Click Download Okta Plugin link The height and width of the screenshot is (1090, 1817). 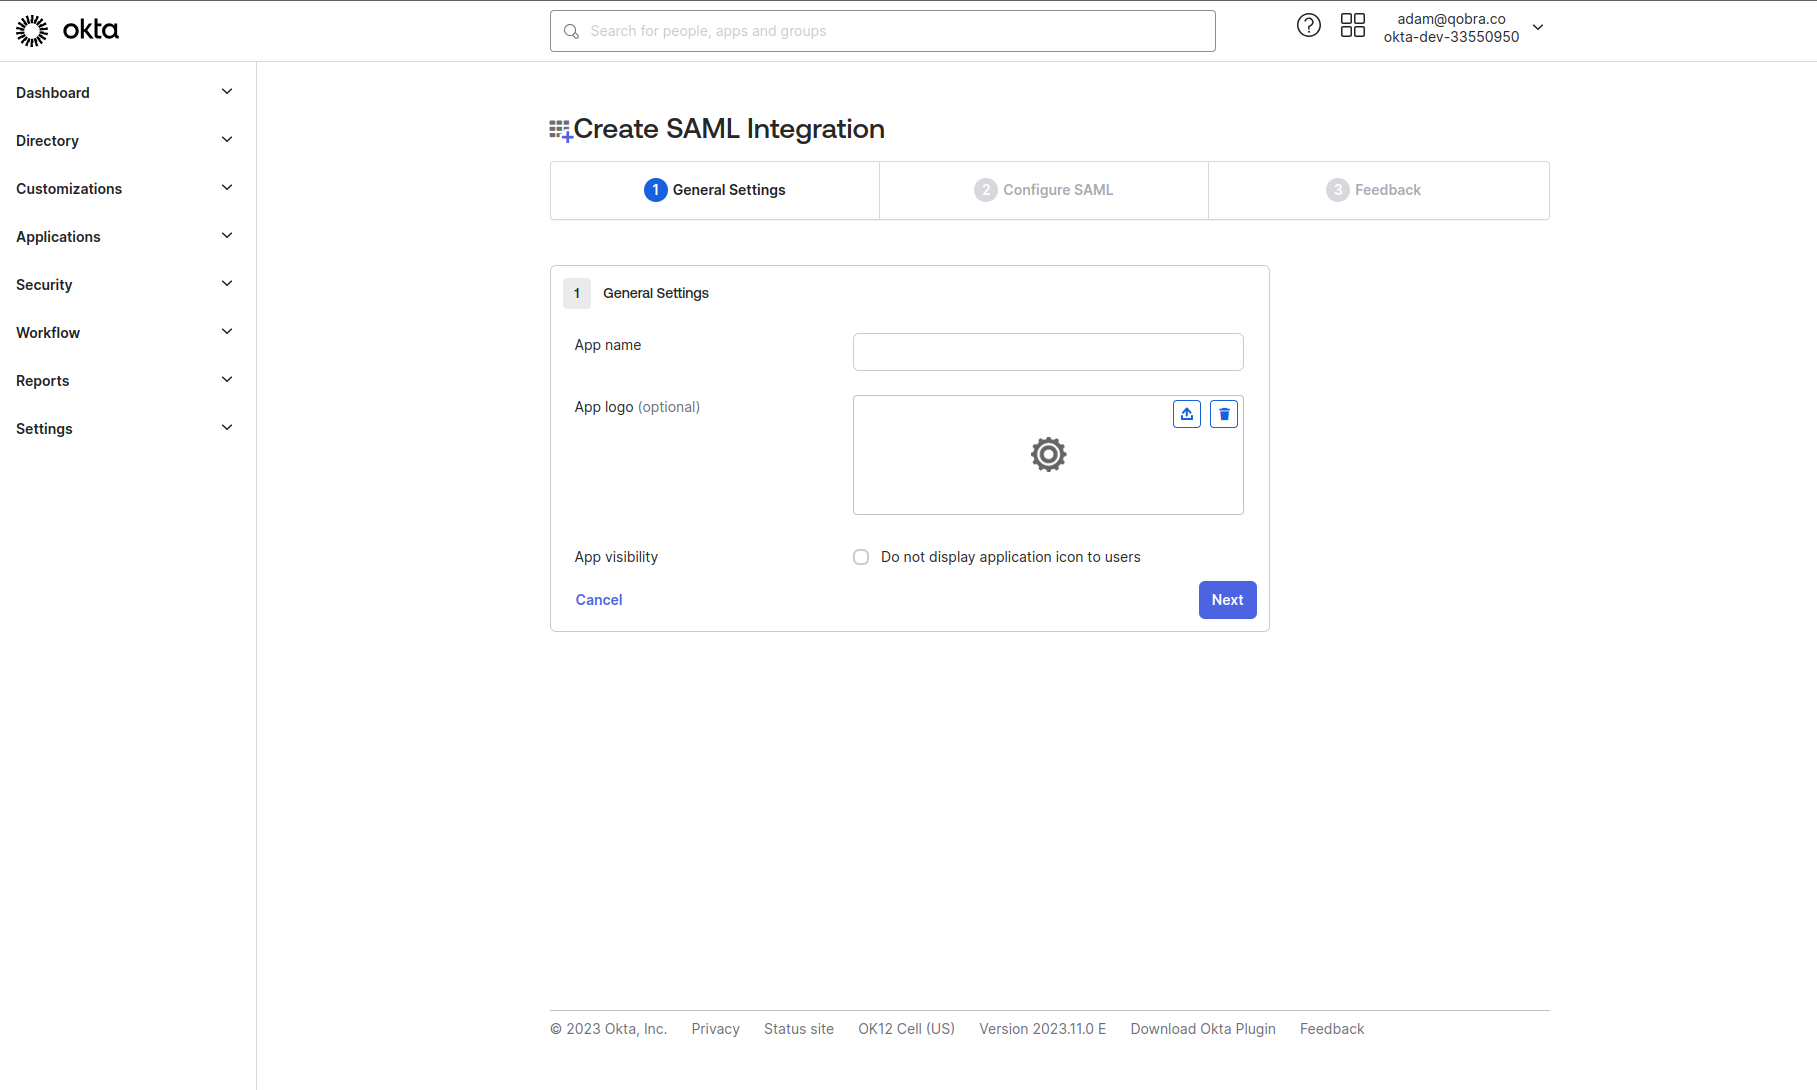(x=1203, y=1029)
